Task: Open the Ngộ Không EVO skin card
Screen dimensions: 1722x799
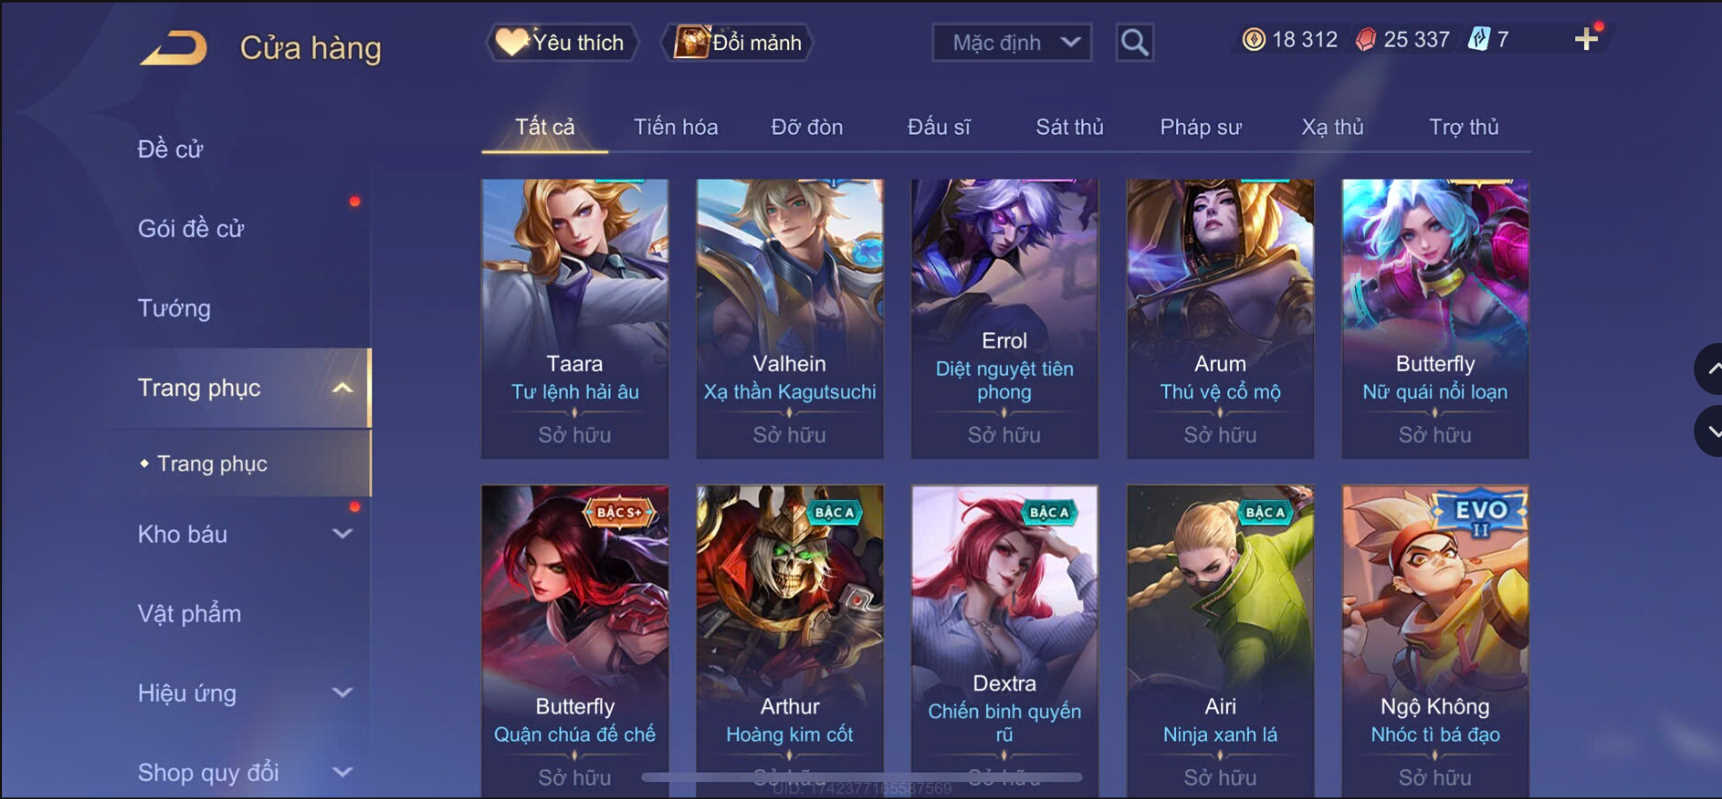Action: (x=1434, y=640)
